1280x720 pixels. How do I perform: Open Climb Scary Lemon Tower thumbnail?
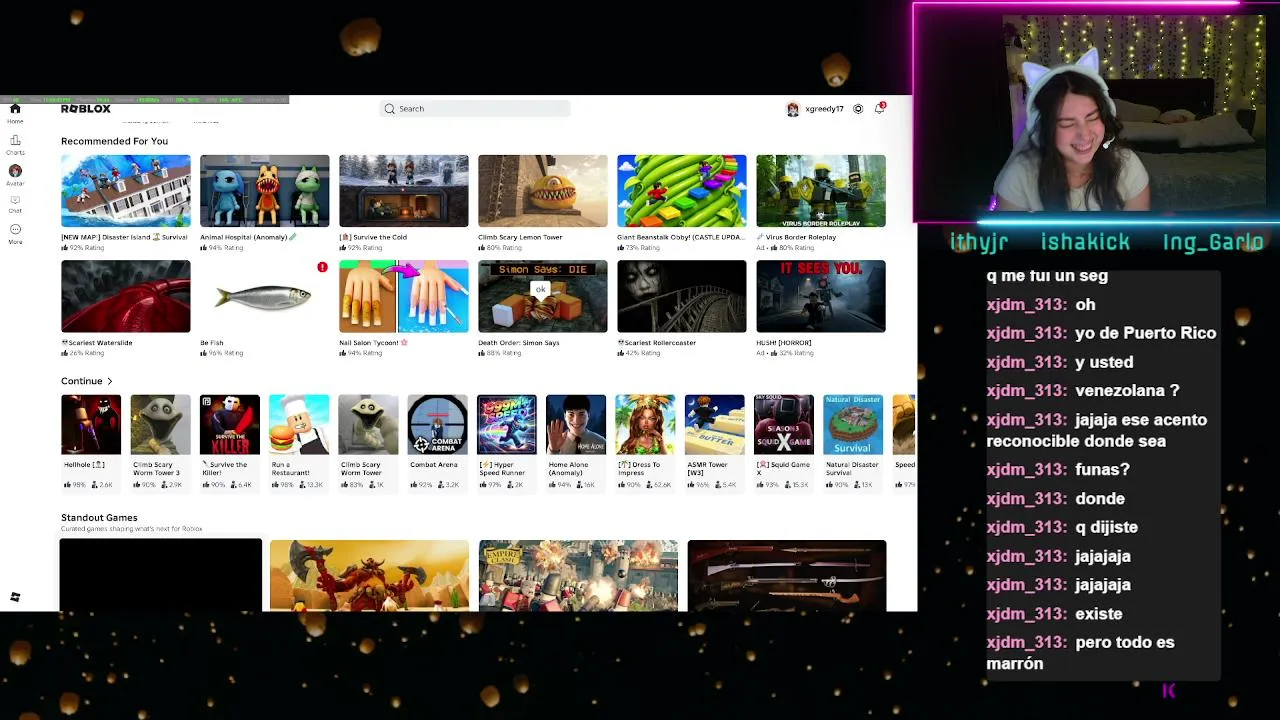(x=543, y=191)
